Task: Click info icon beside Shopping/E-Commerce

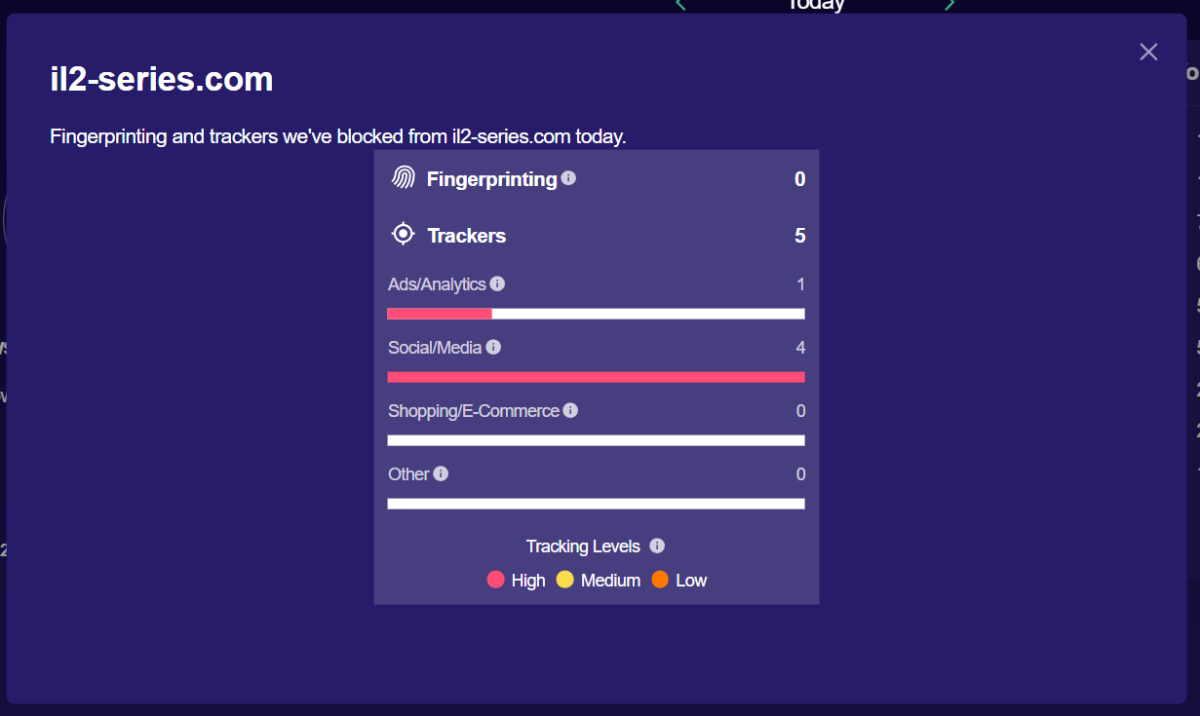Action: click(570, 410)
